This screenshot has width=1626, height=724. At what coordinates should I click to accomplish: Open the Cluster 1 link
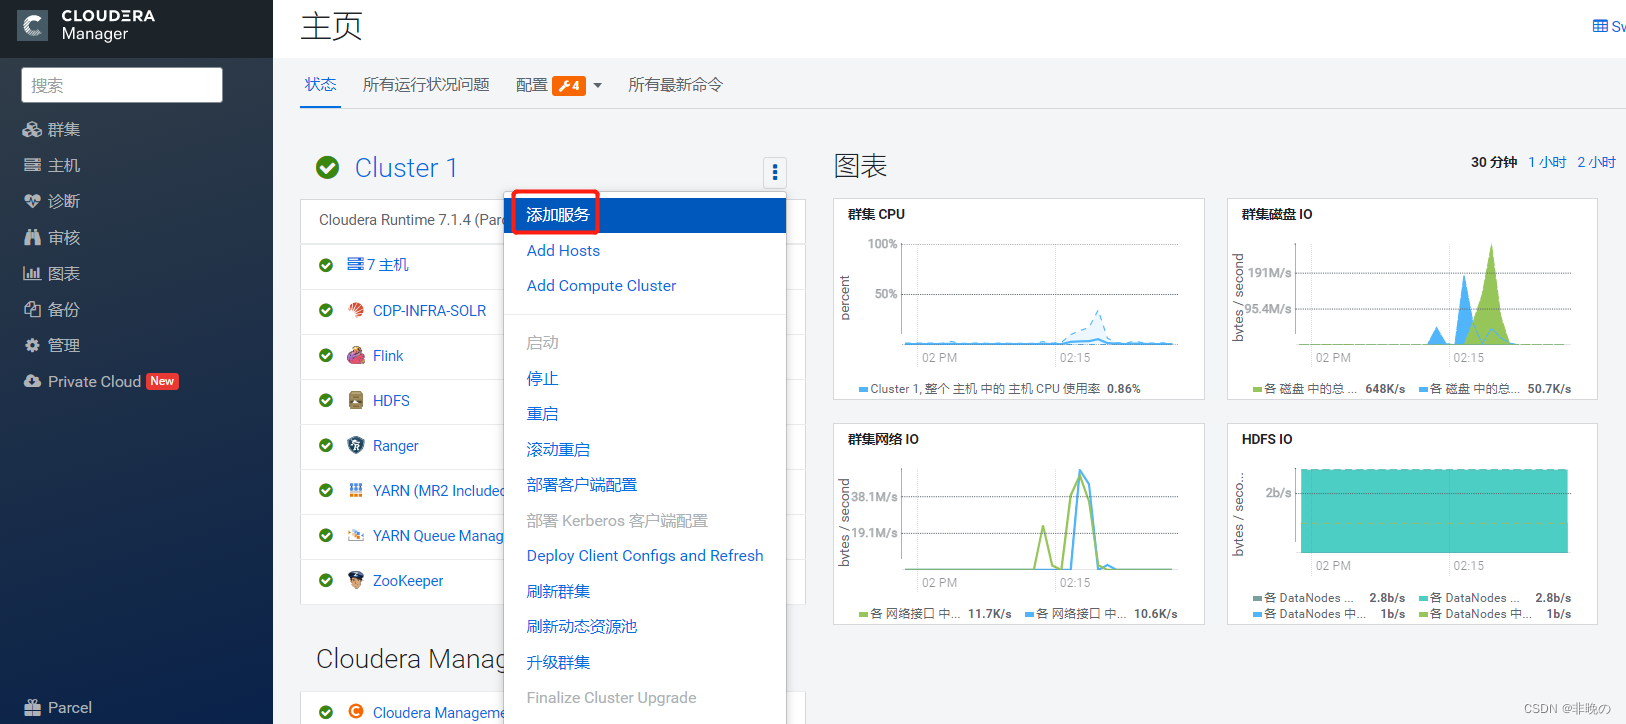click(406, 168)
